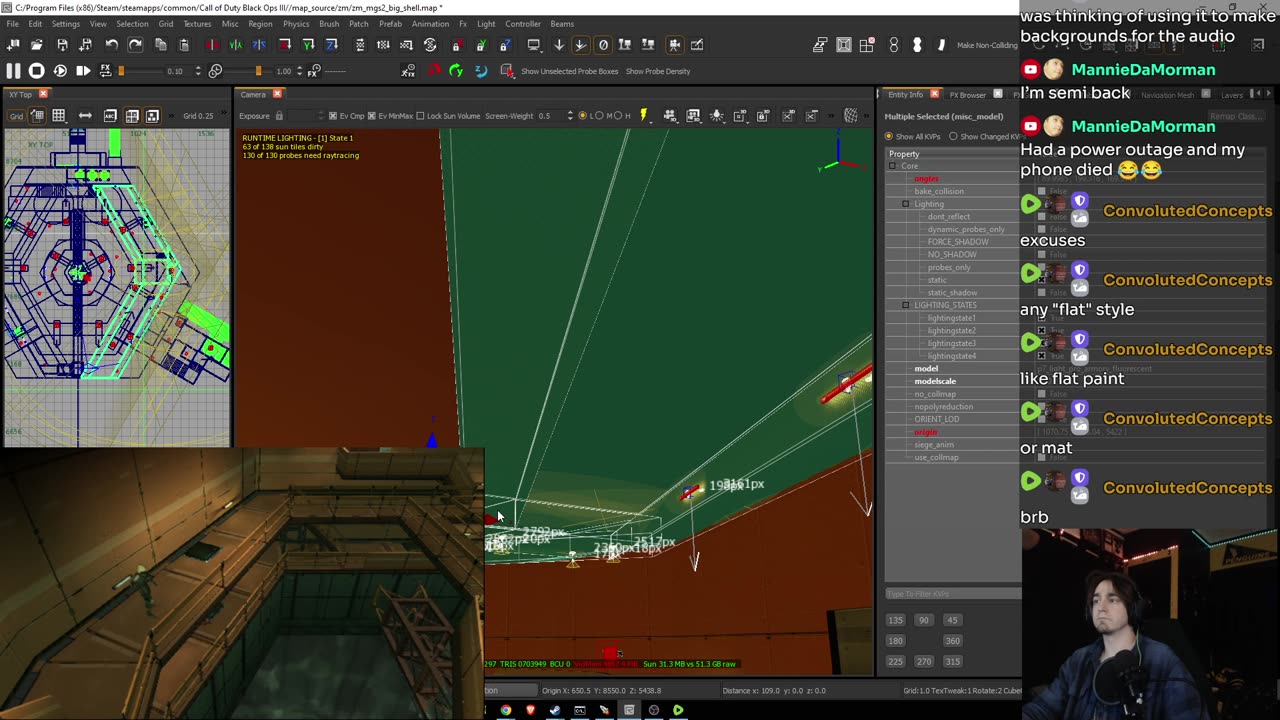Click the Undo arrow icon

click(111, 45)
